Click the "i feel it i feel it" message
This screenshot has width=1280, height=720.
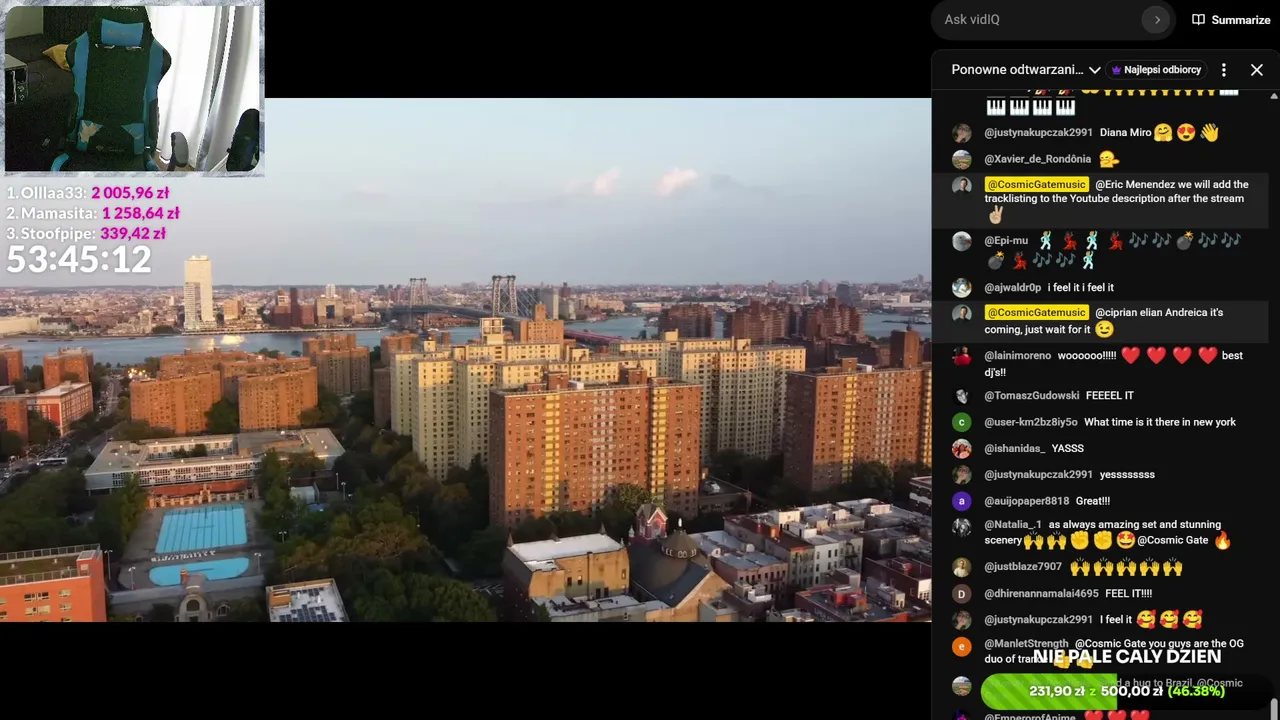tap(1081, 288)
